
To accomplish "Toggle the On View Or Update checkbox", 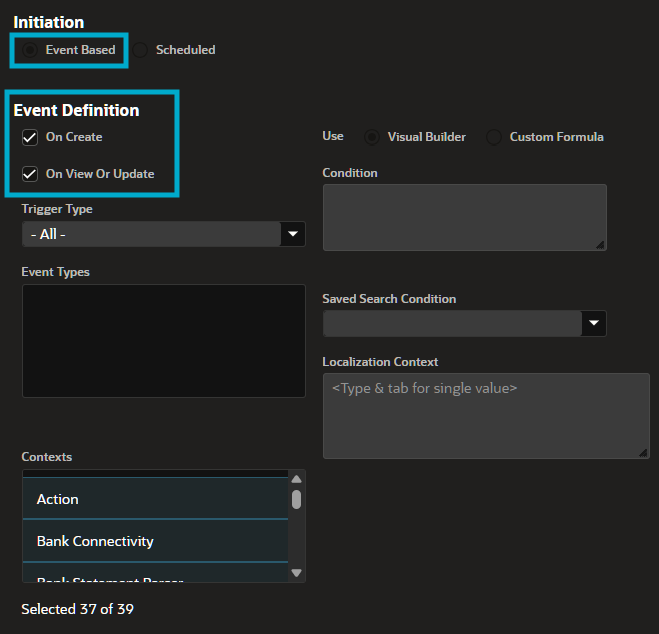I will tap(30, 174).
